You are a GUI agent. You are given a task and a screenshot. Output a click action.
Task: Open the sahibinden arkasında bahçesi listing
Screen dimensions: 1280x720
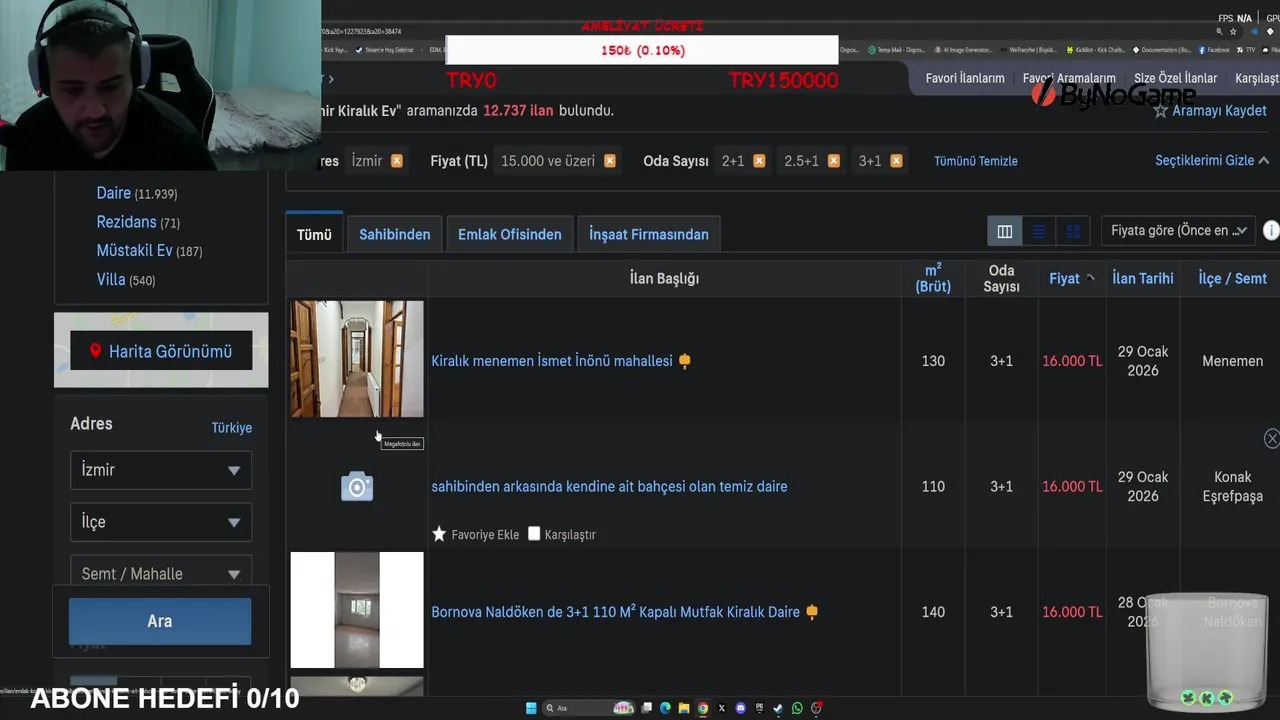[609, 487]
